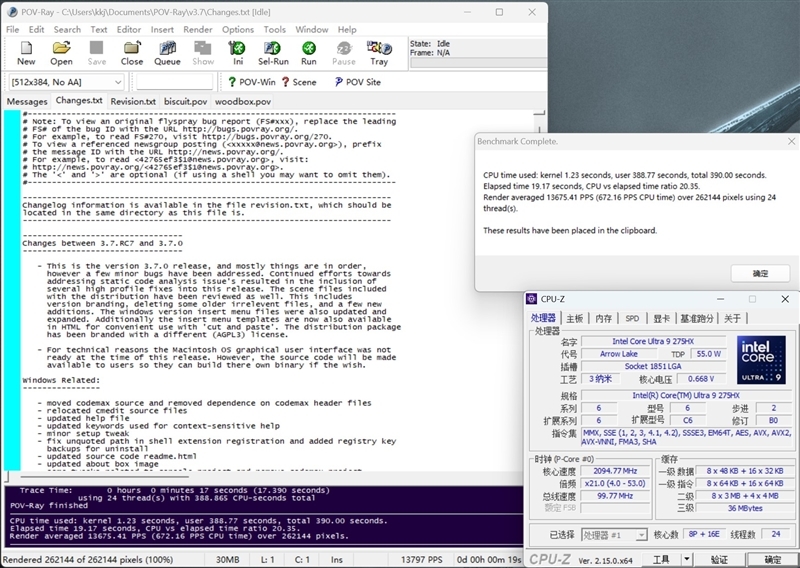Viewport: 800px width, 568px height.
Task: Click the CPU-Z 工具 button
Action: 661,559
